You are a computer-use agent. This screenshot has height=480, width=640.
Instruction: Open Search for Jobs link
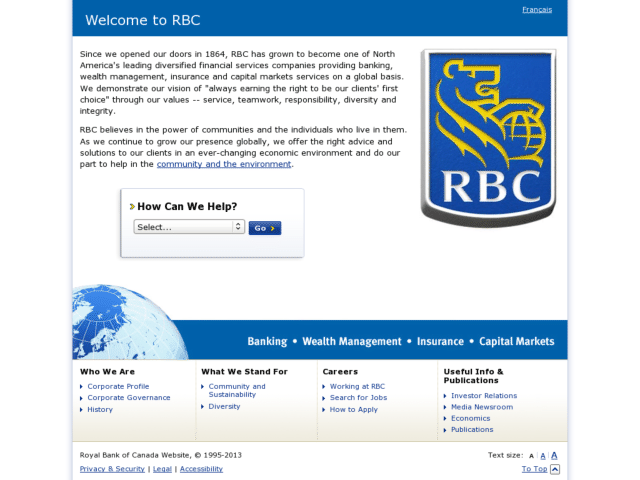[x=358, y=398]
